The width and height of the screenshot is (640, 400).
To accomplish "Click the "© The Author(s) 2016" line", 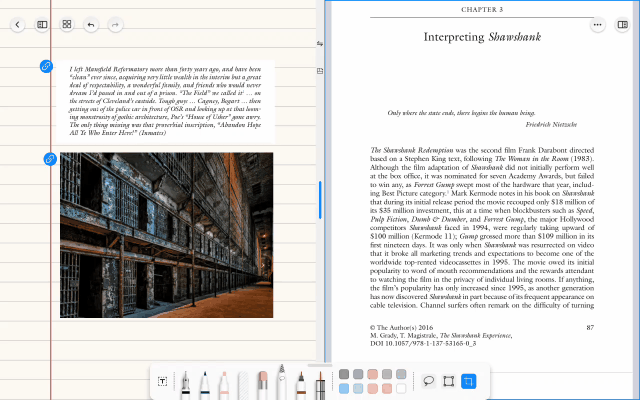I will pyautogui.click(x=401, y=328).
